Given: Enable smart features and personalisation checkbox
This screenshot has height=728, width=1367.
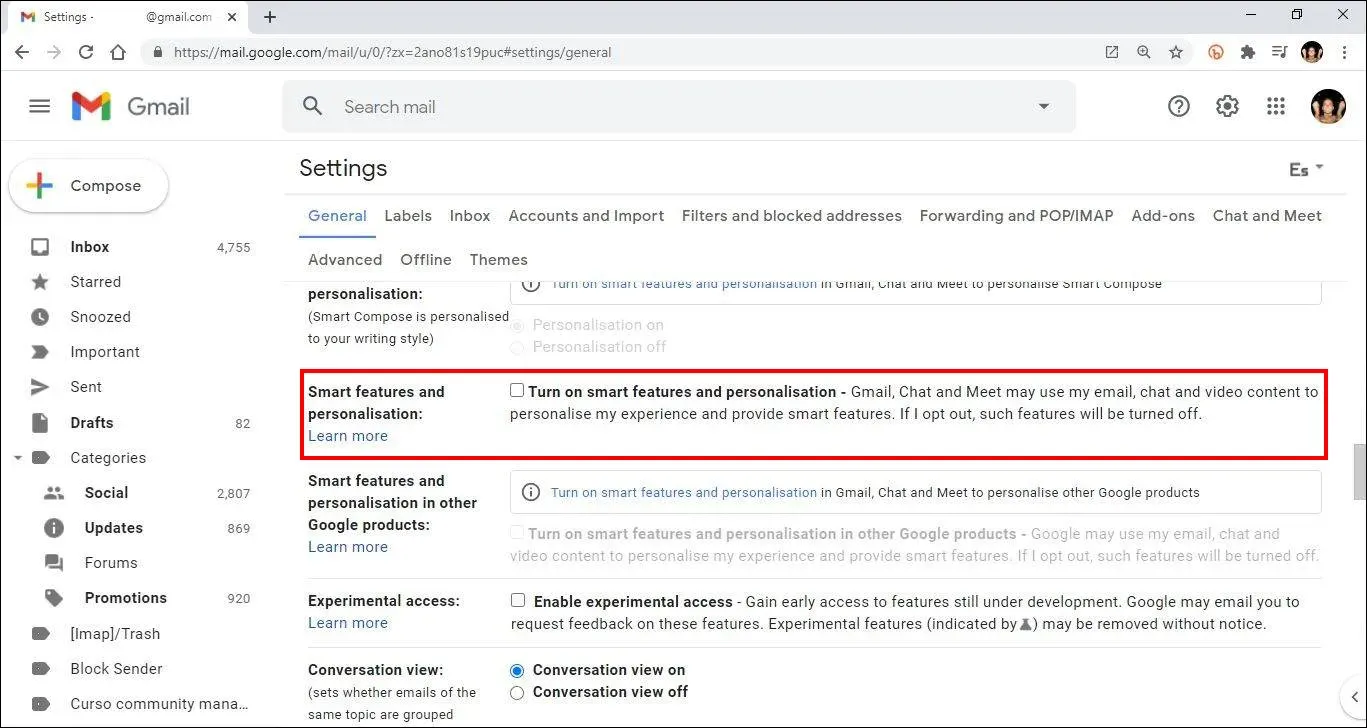Looking at the screenshot, I should [517, 391].
